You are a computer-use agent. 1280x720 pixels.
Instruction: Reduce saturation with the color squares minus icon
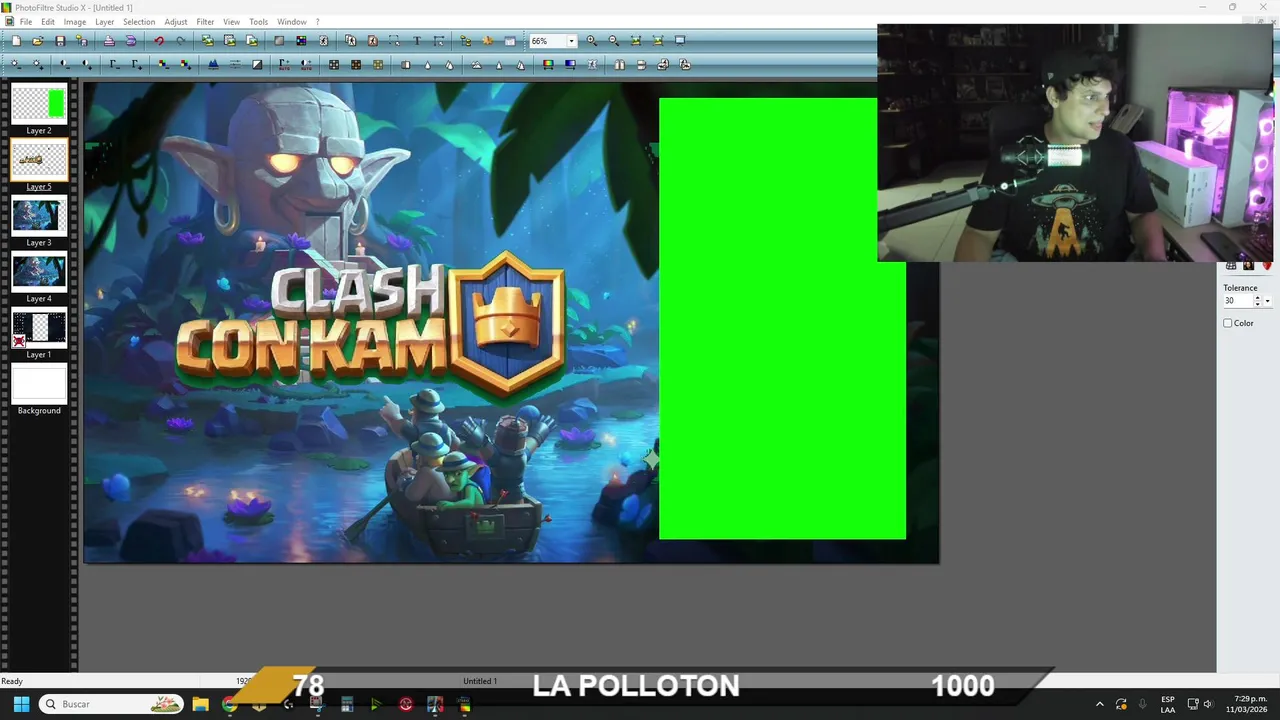[163, 64]
